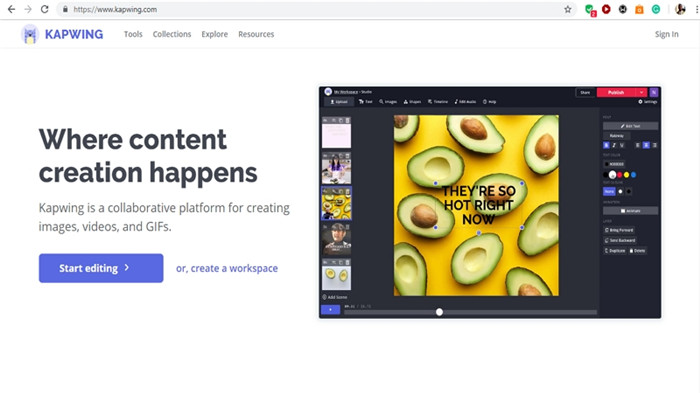Pick the yellow text color swatch
The image size is (700, 393).
tap(626, 175)
